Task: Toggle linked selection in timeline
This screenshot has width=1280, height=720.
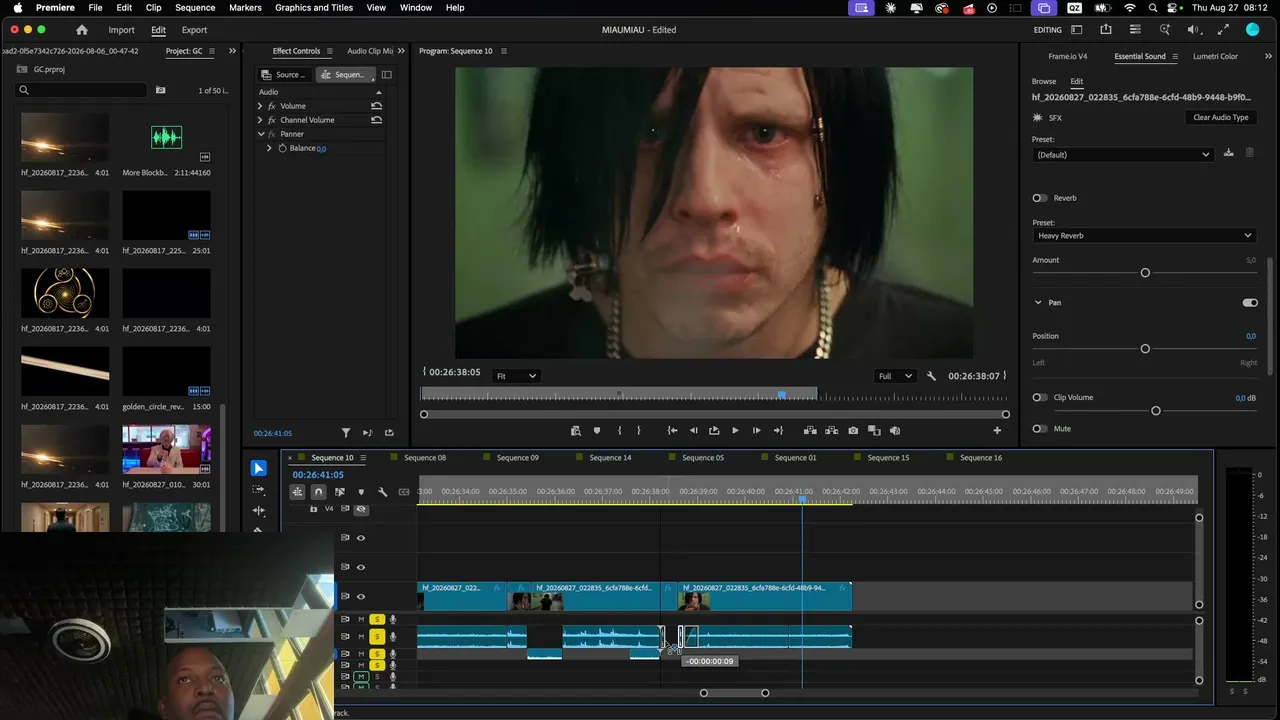Action: 340,492
